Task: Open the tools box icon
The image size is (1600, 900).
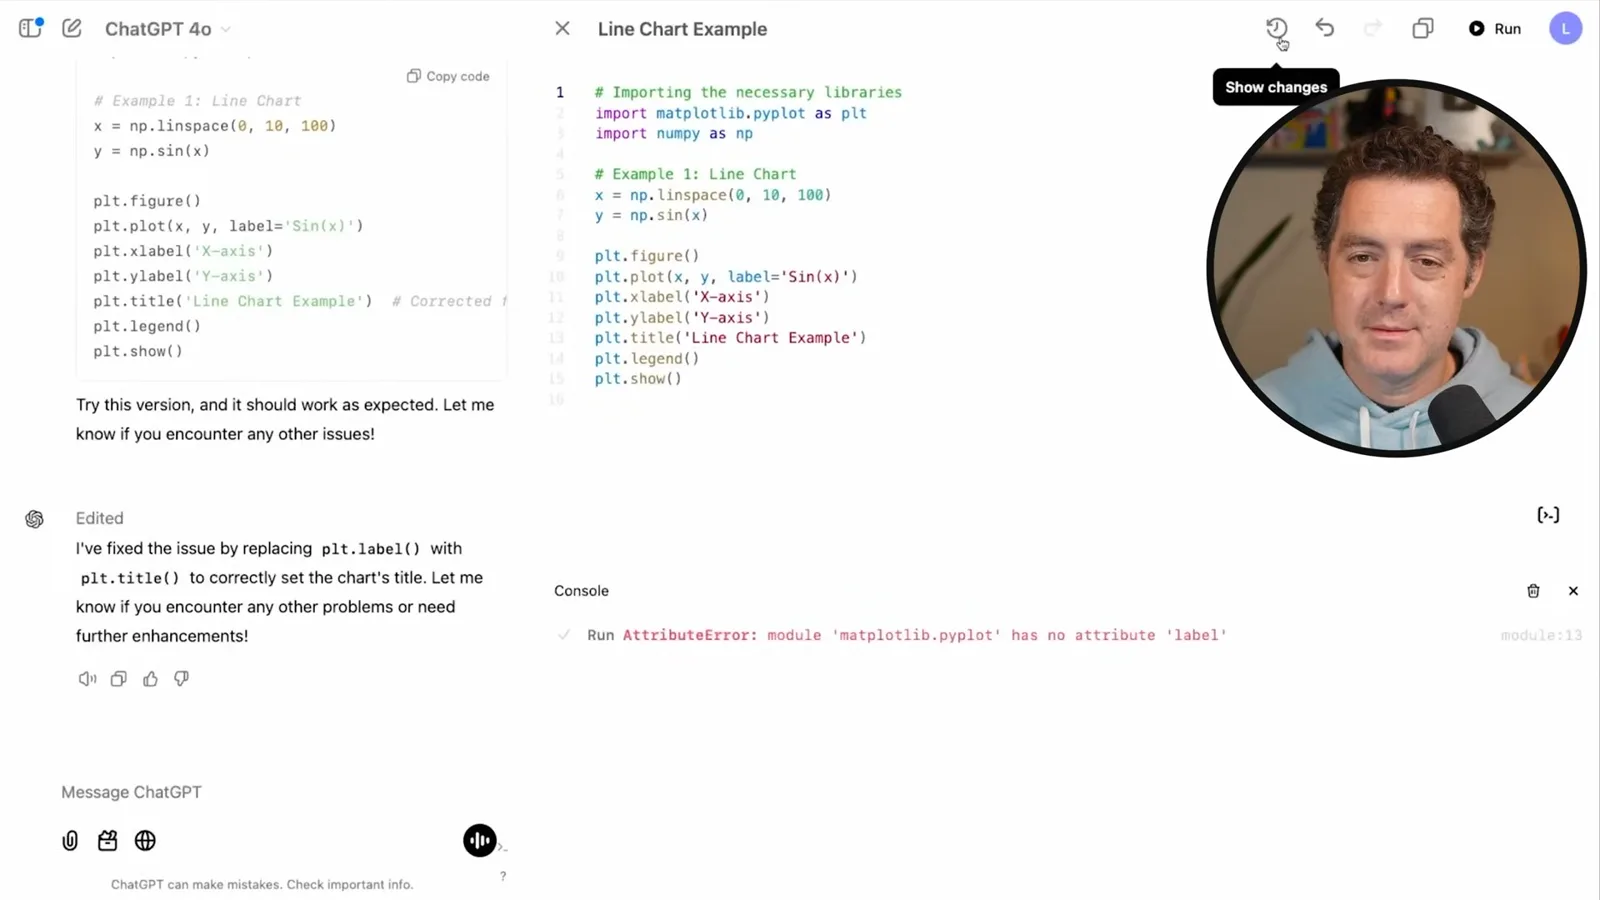Action: tap(107, 841)
